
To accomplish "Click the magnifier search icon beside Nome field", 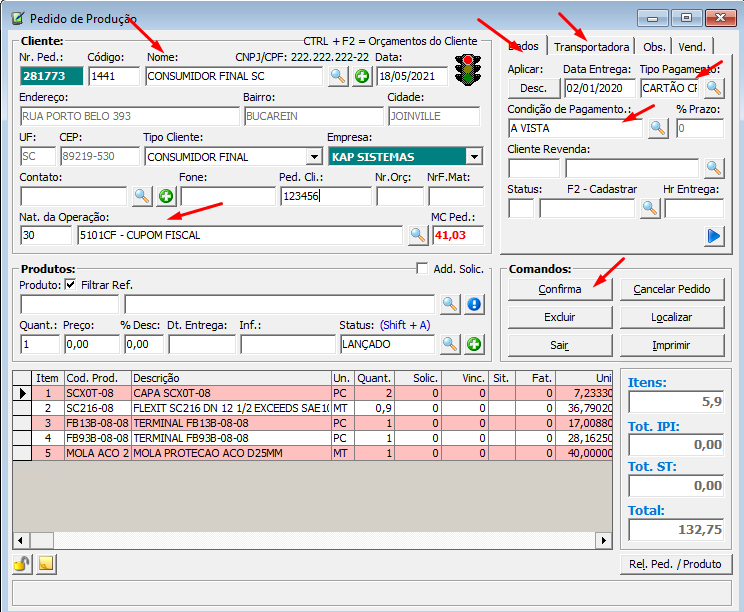I will point(337,76).
